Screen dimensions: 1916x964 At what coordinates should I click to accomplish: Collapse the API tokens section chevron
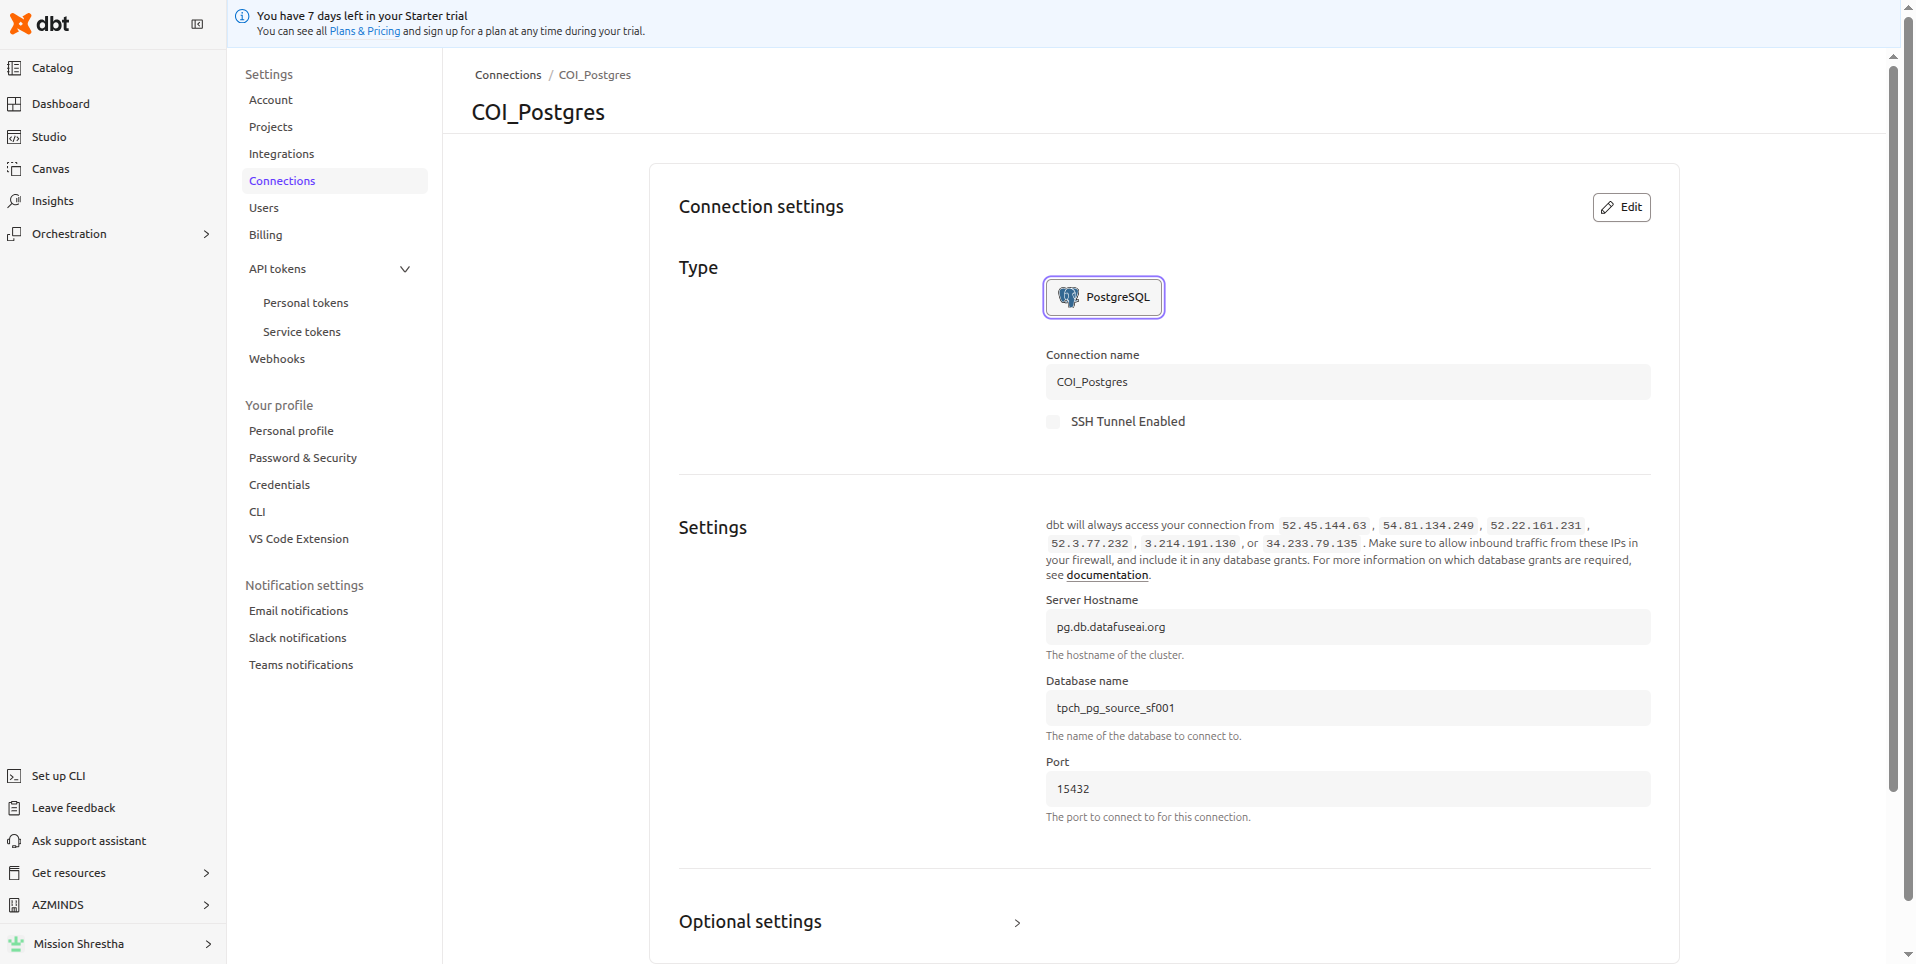[x=405, y=269]
